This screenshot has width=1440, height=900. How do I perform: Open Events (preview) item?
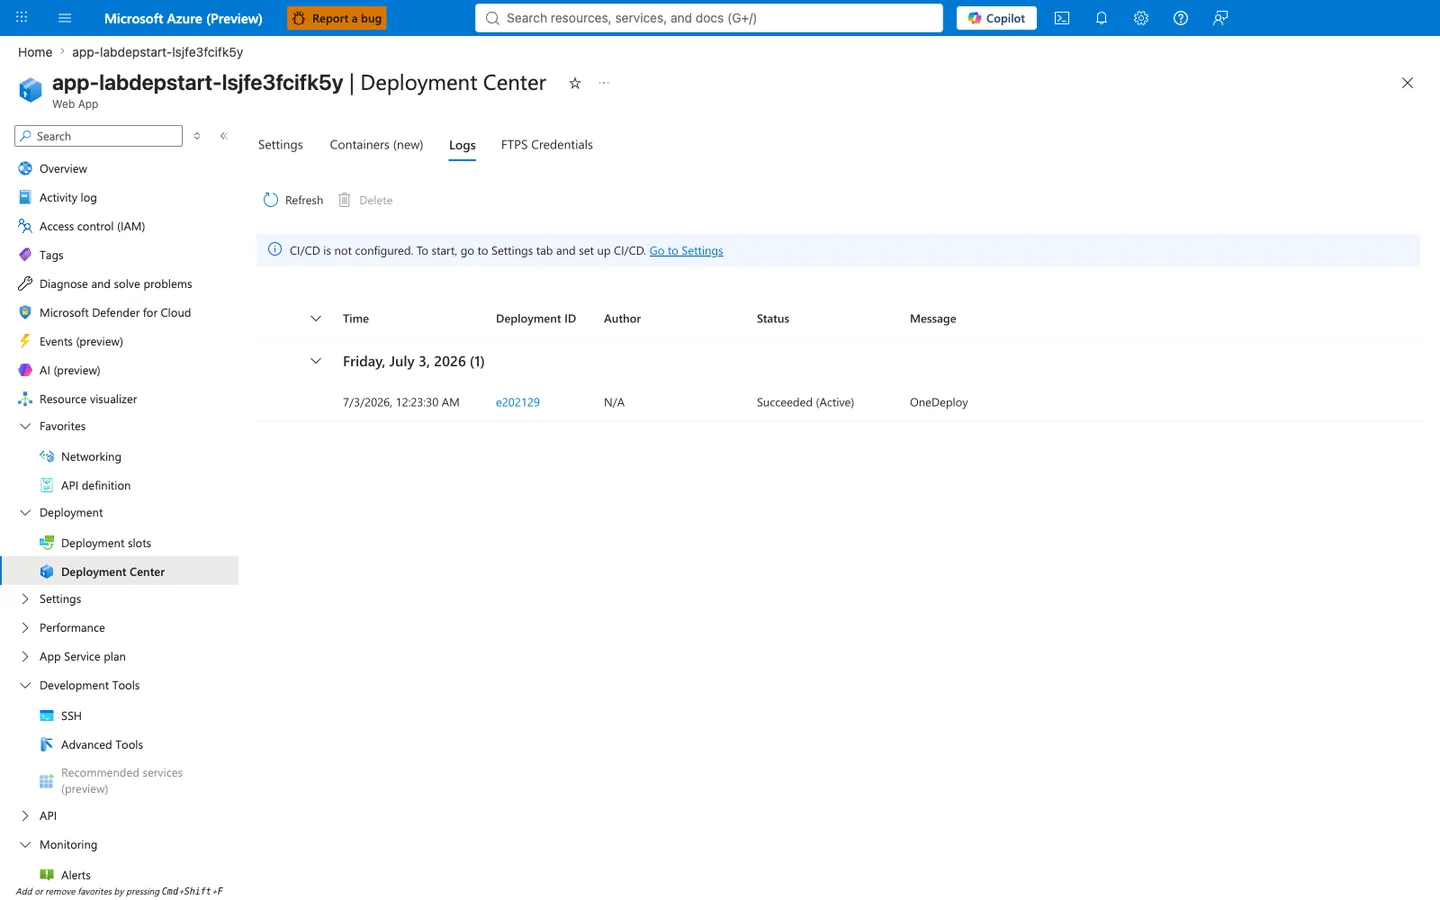point(81,342)
